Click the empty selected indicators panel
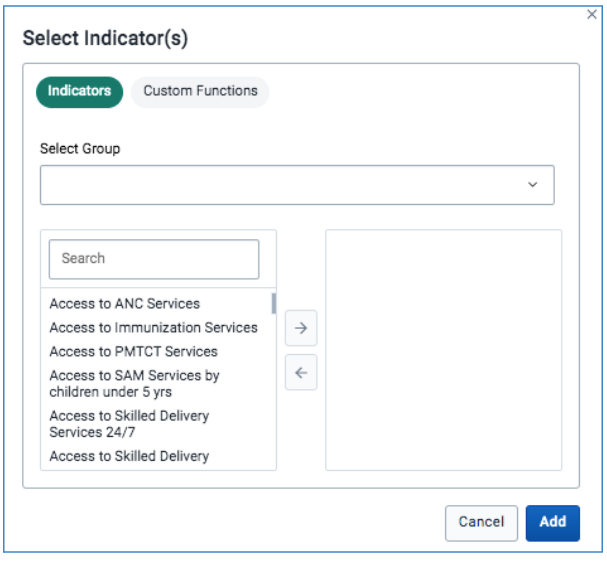 (x=443, y=350)
